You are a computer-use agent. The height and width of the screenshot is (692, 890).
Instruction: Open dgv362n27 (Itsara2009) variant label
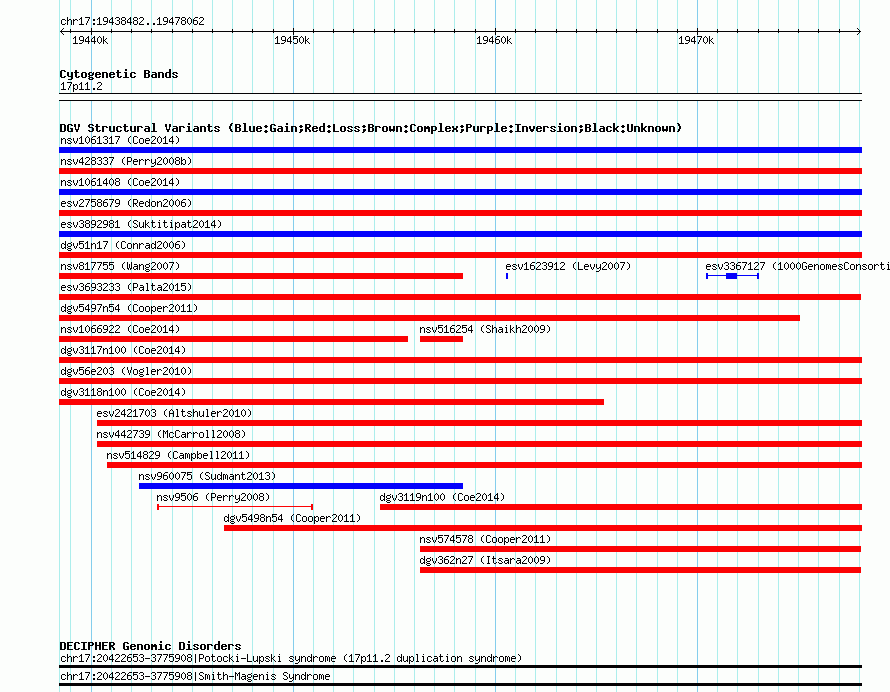pos(485,560)
